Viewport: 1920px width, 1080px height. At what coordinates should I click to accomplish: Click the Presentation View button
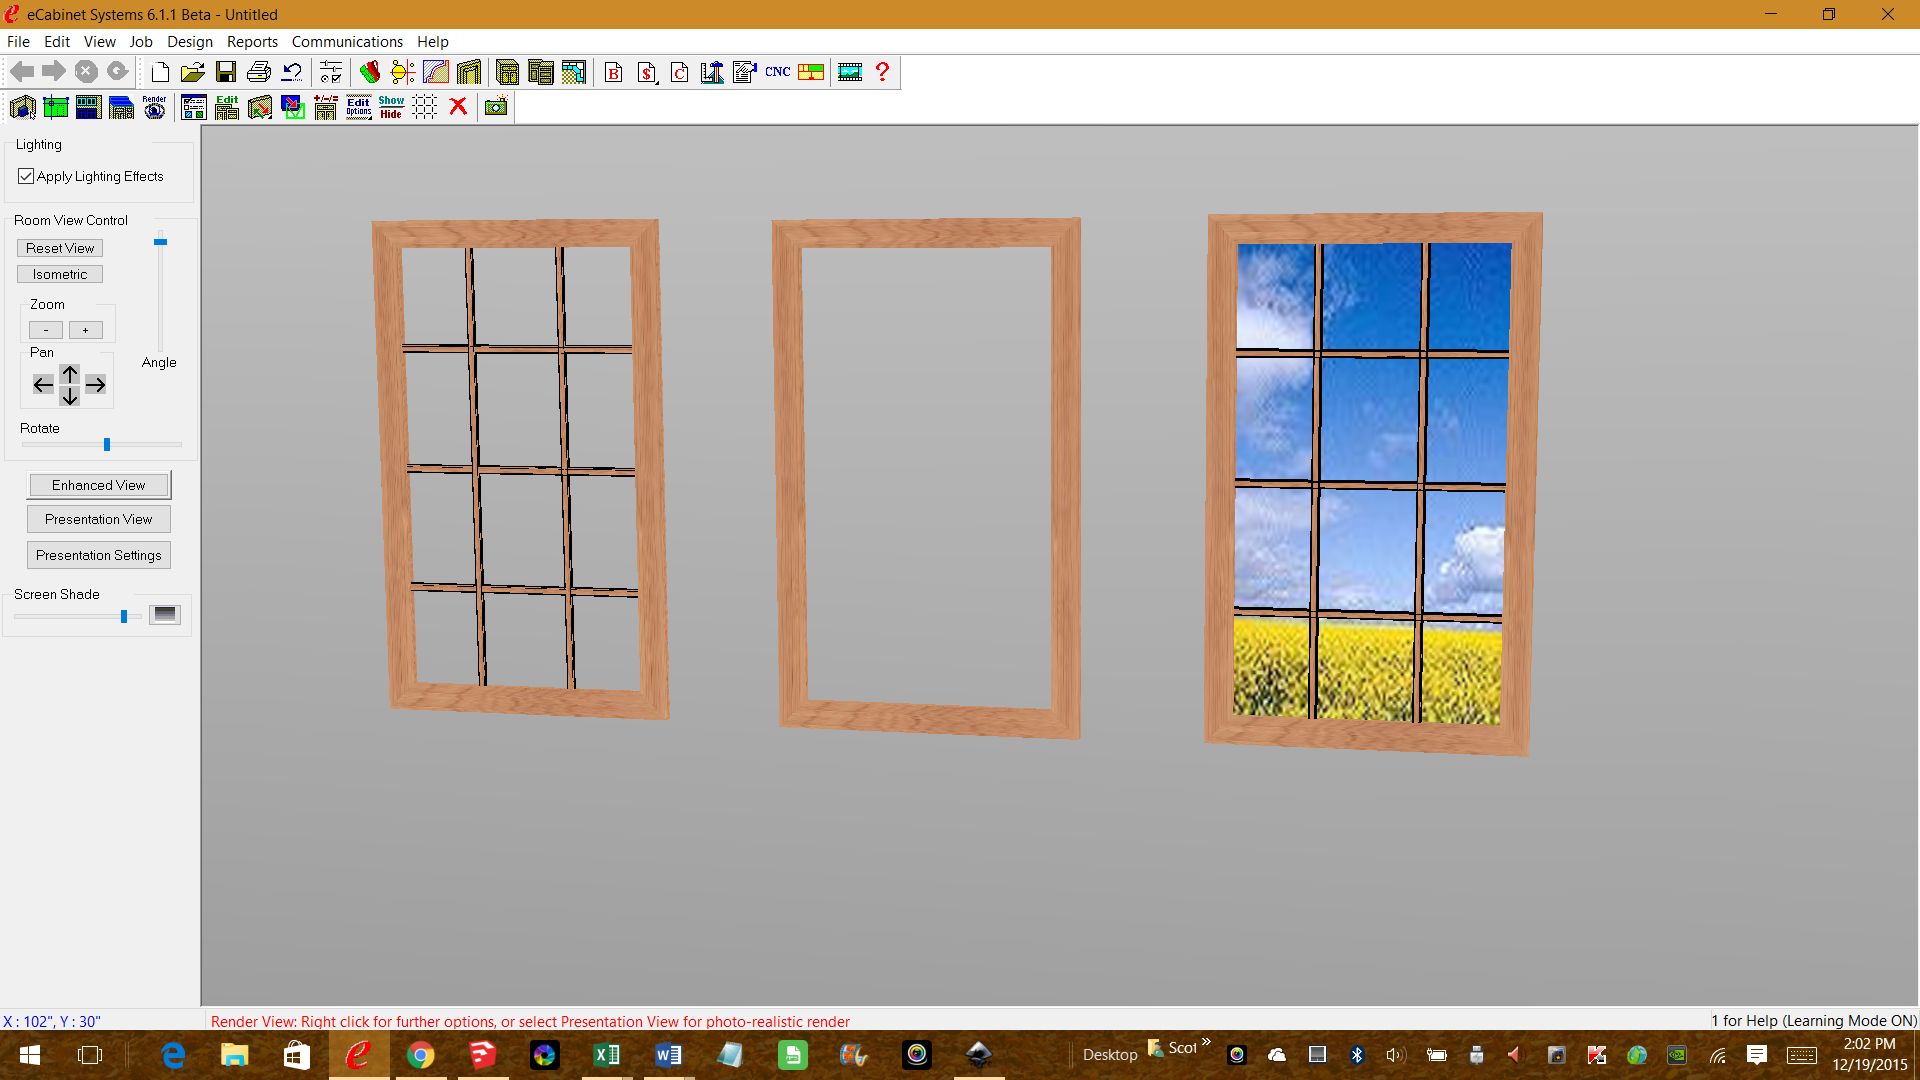coord(98,519)
